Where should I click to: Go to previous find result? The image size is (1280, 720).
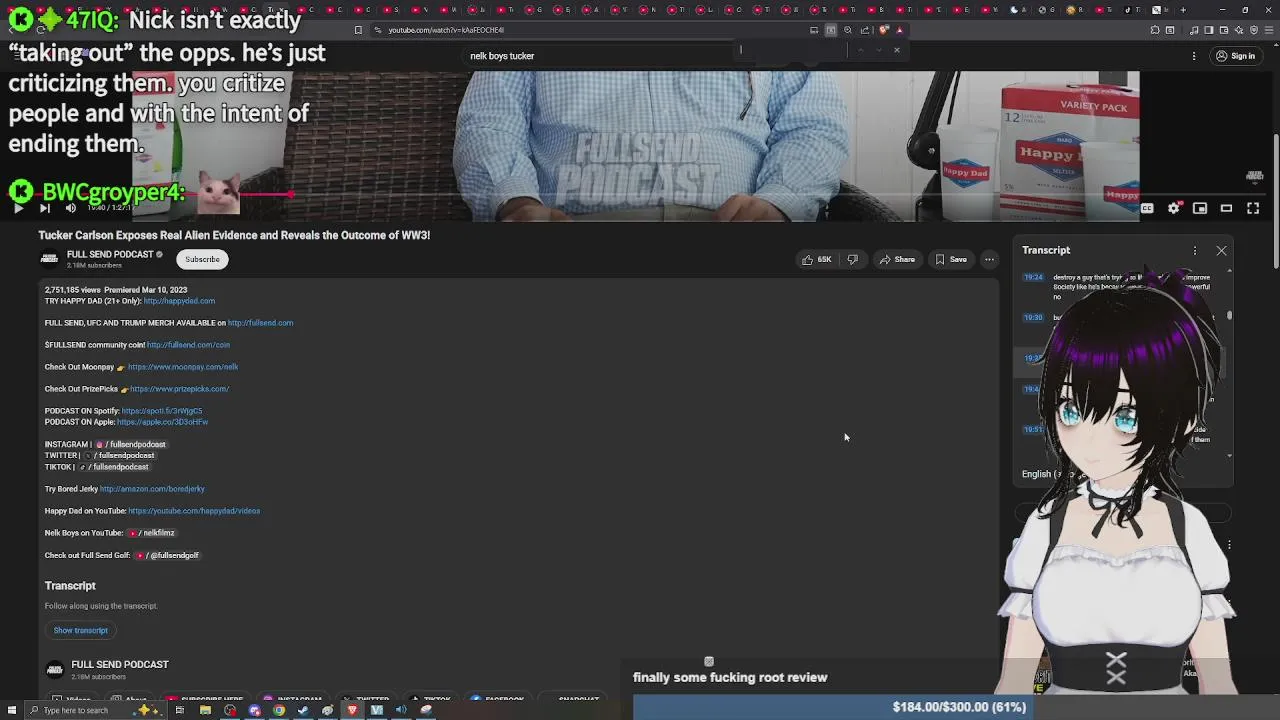point(860,50)
